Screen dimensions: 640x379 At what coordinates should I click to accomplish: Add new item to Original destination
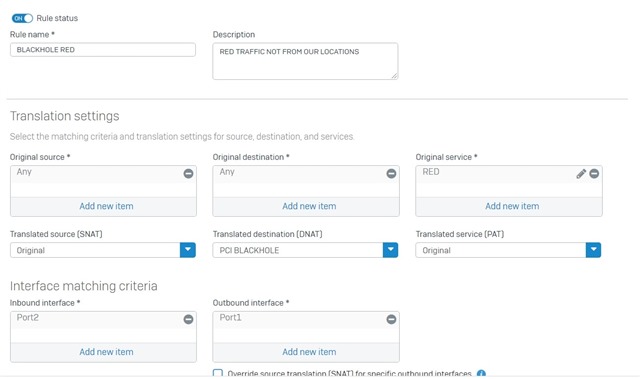tap(309, 206)
